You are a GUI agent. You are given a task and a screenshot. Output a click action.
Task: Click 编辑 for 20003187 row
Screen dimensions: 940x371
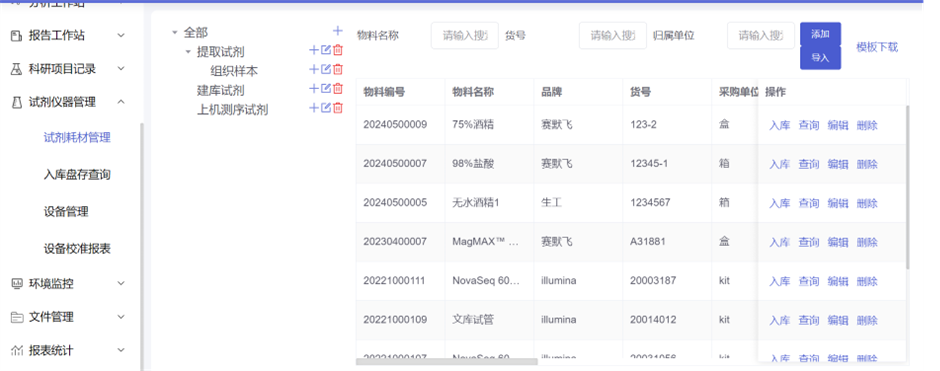coord(837,281)
